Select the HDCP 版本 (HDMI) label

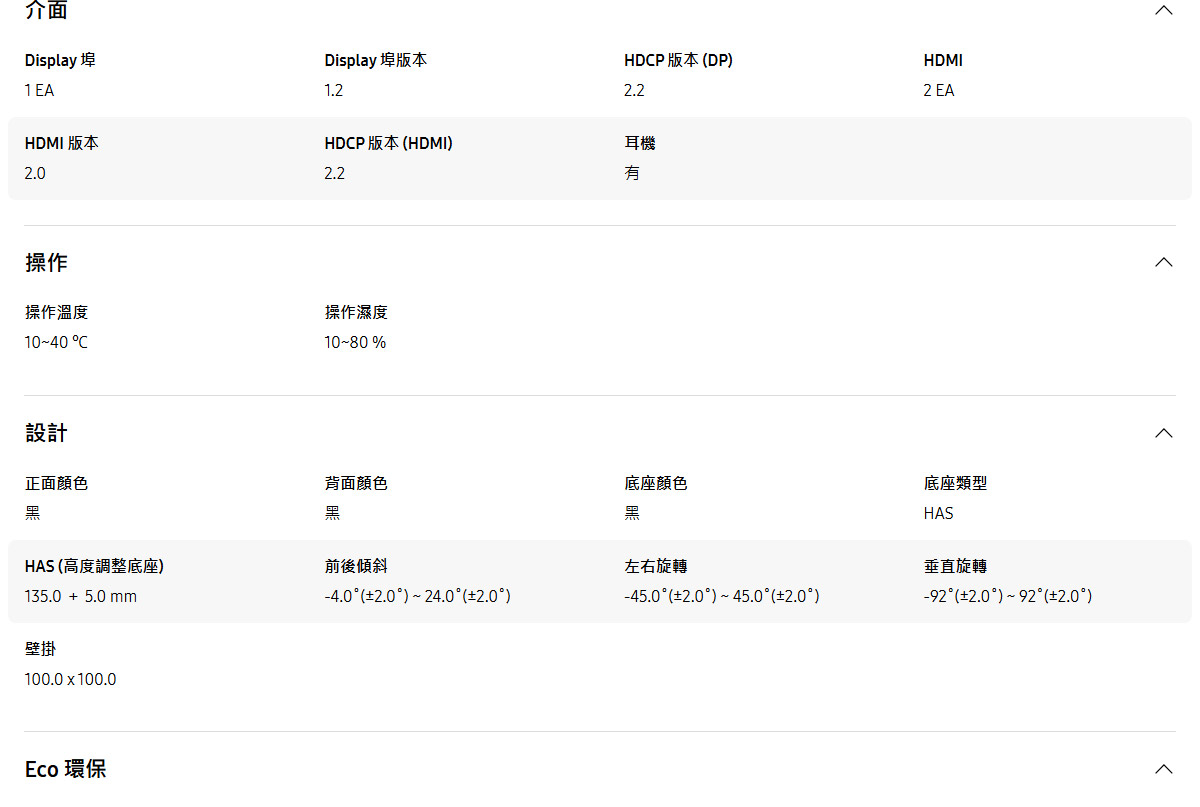(x=388, y=143)
